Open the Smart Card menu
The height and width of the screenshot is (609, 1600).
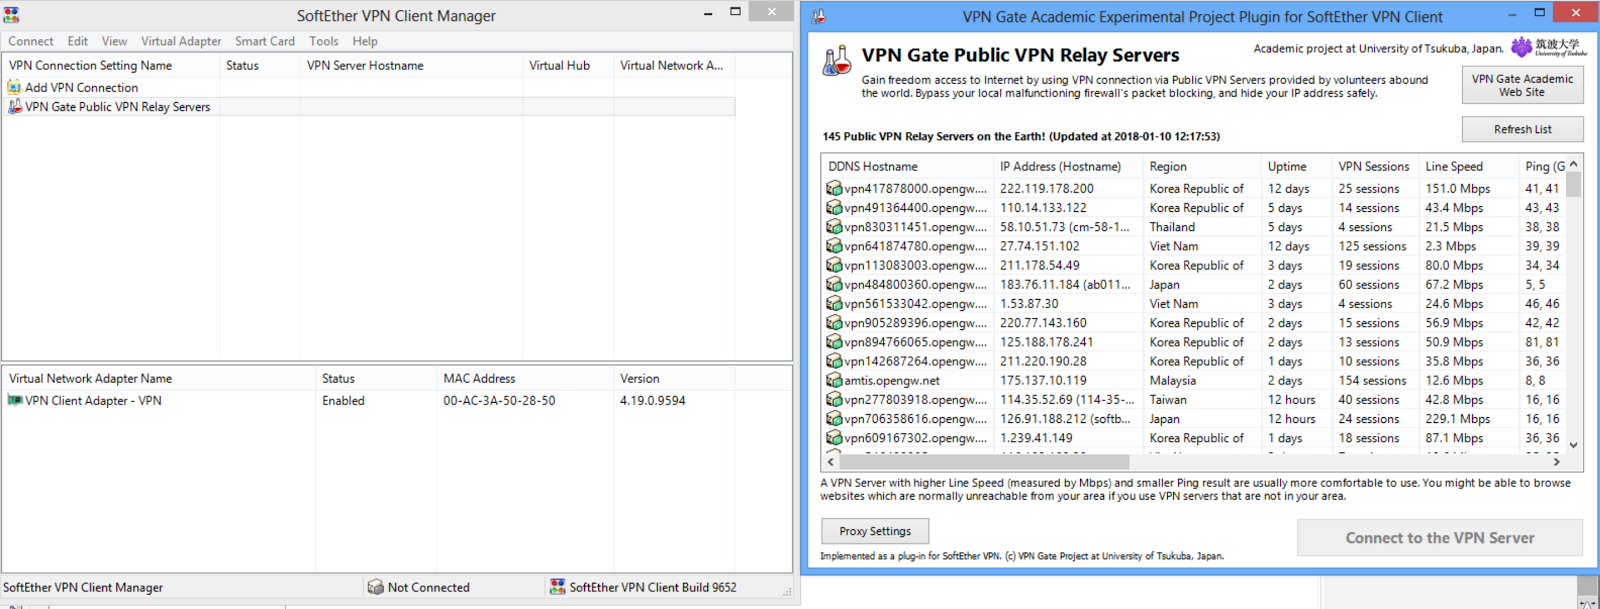(x=265, y=41)
